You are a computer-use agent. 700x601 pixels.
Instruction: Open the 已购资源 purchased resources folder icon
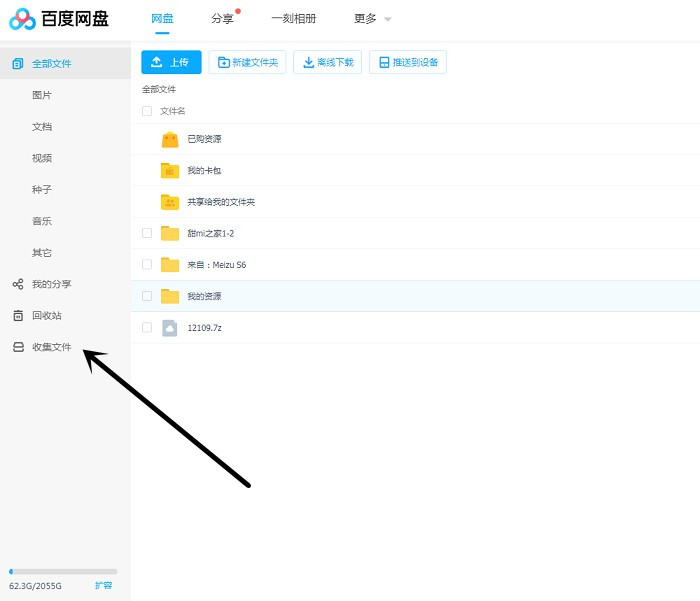click(170, 139)
